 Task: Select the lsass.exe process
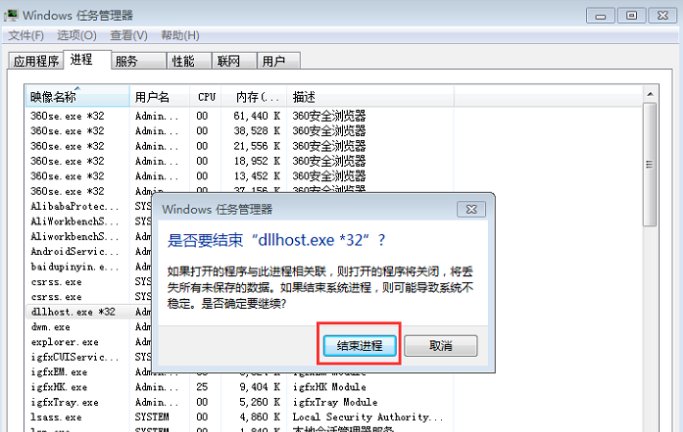(x=56, y=417)
